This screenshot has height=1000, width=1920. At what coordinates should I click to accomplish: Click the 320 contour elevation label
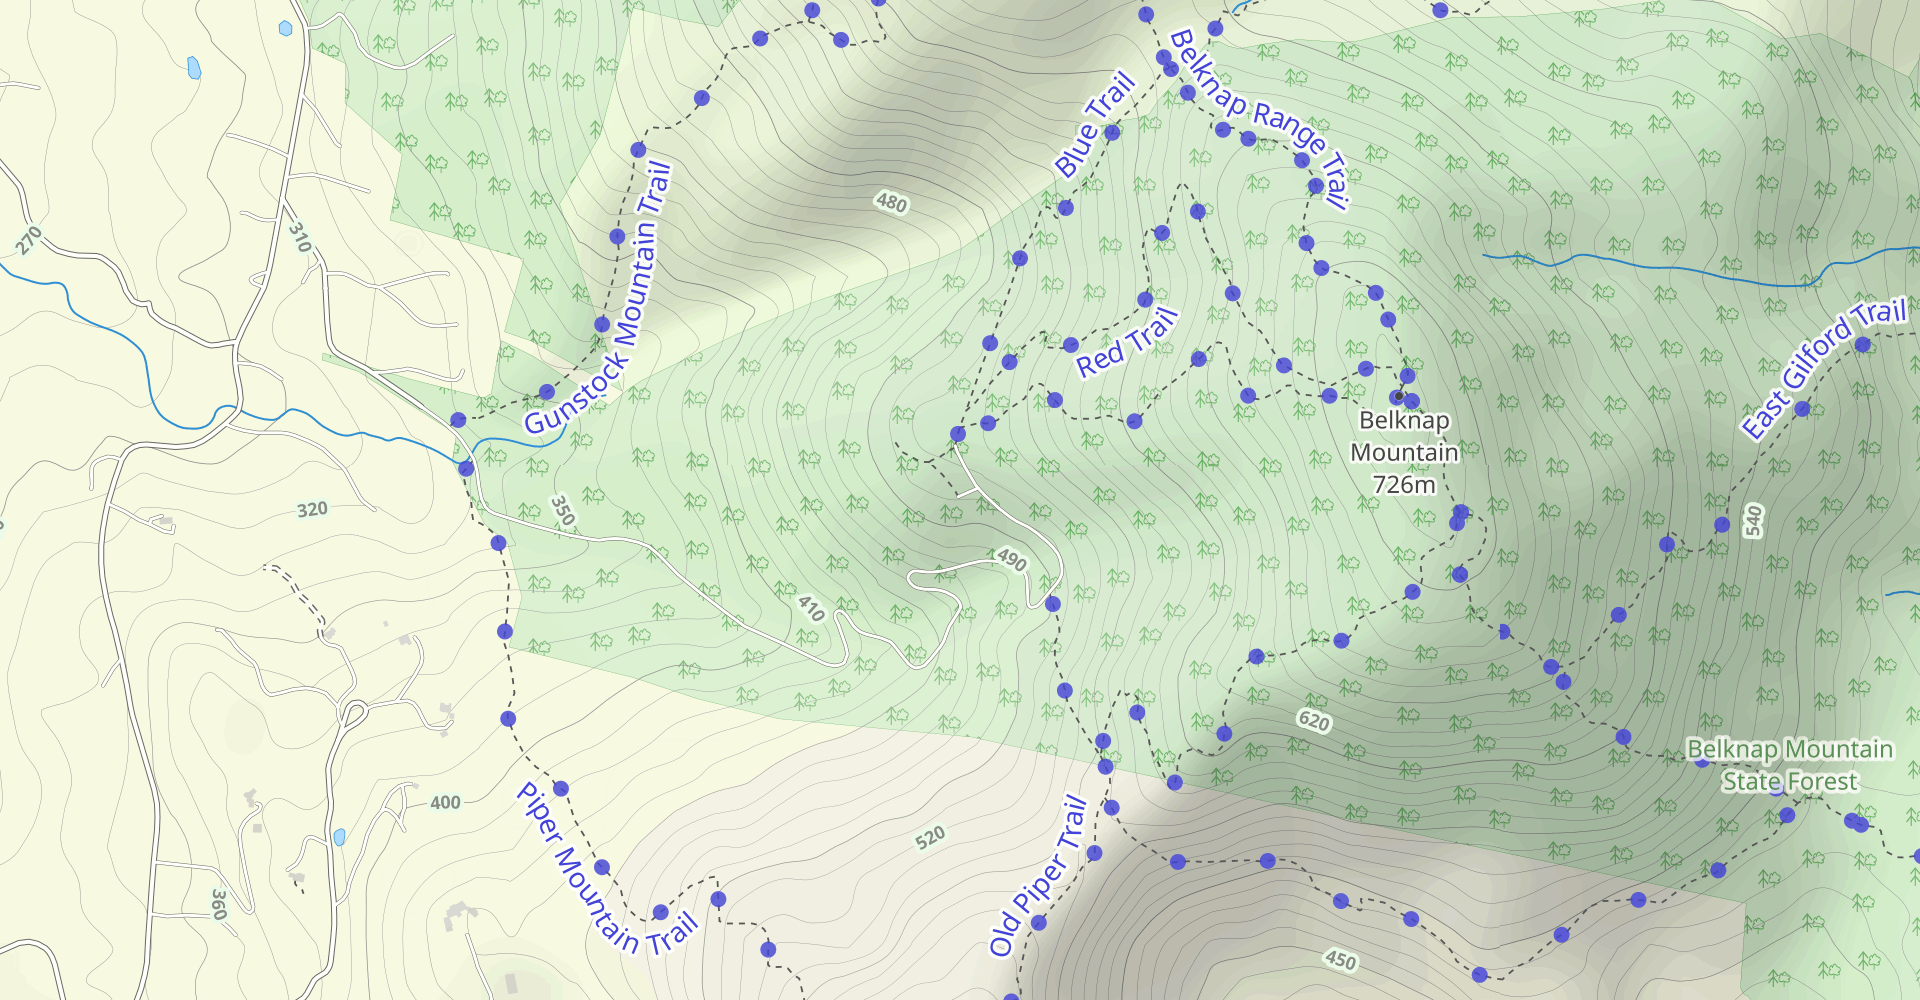pyautogui.click(x=312, y=510)
